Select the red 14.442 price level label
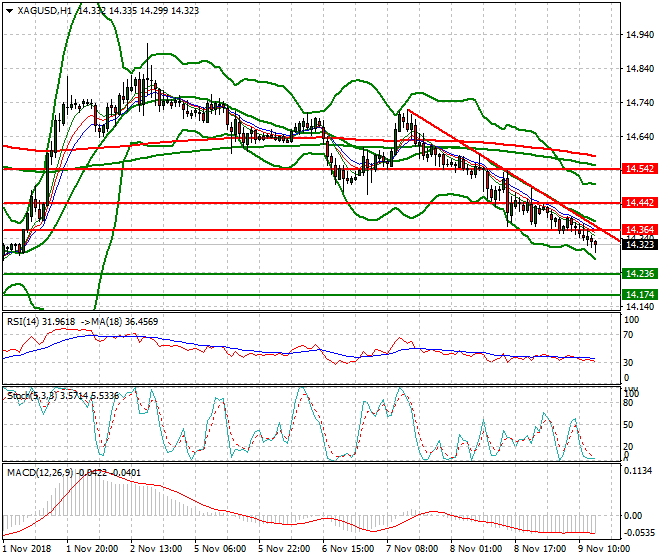Image resolution: width=660 pixels, height=560 pixels. click(x=638, y=203)
